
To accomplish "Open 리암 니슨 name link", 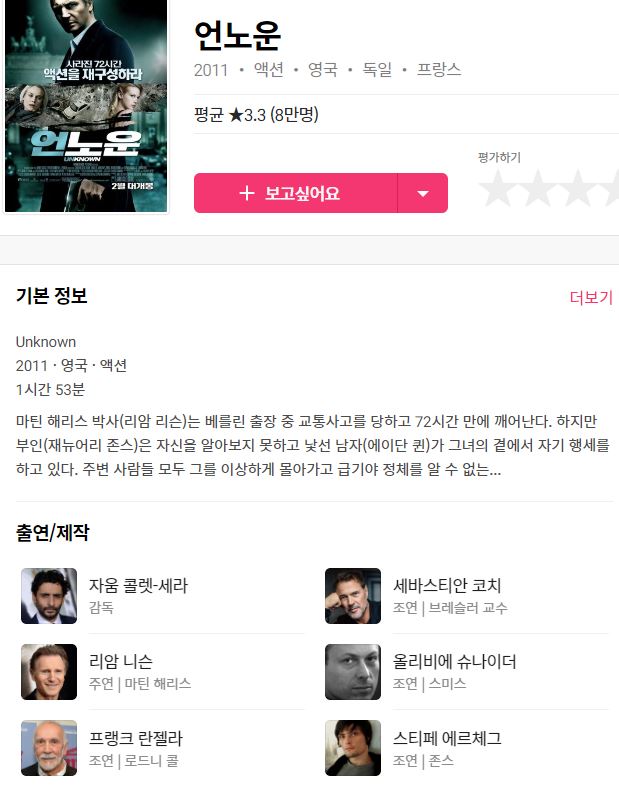I will pos(121,661).
